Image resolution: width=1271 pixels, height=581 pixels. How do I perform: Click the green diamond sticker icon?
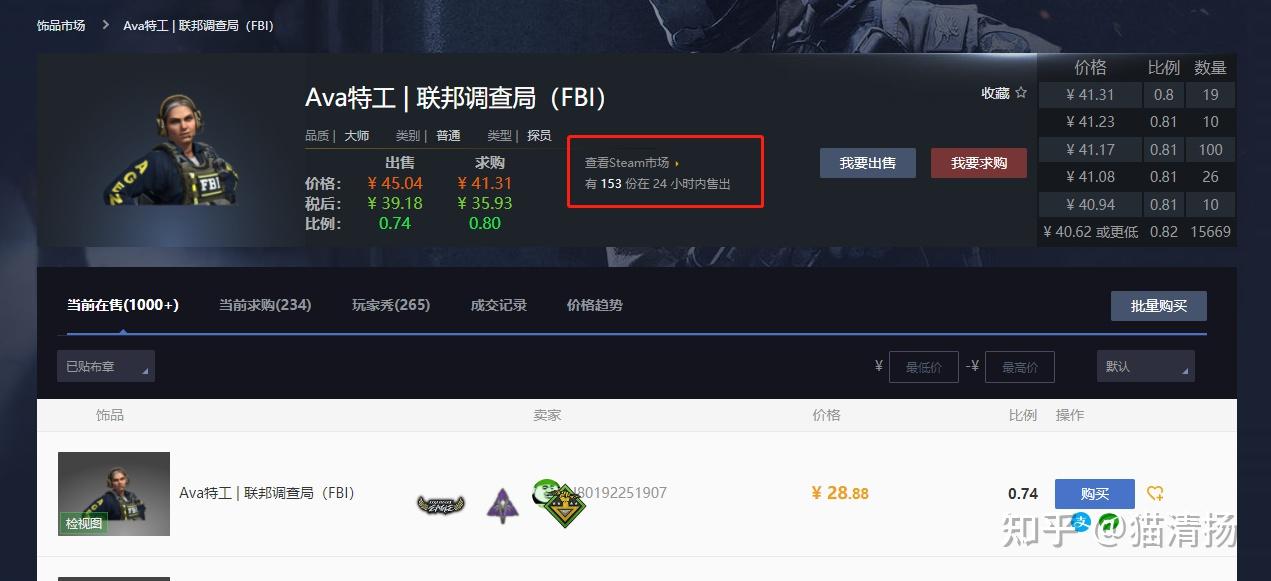click(565, 507)
